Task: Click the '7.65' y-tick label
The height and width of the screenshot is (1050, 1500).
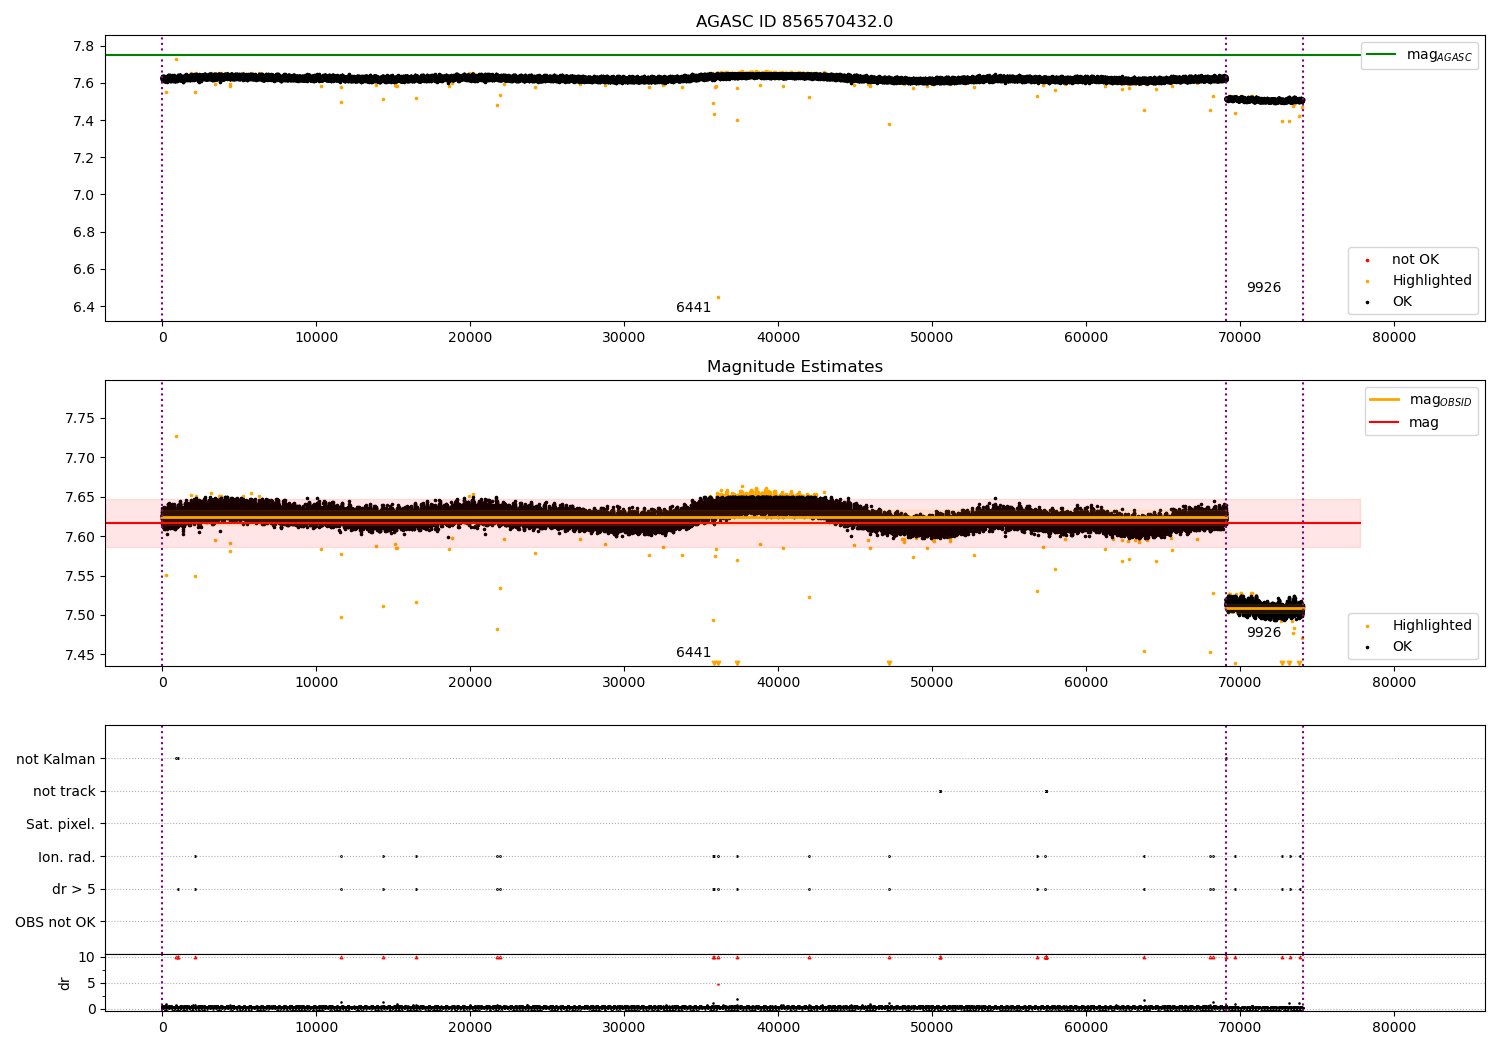Action: click(80, 498)
